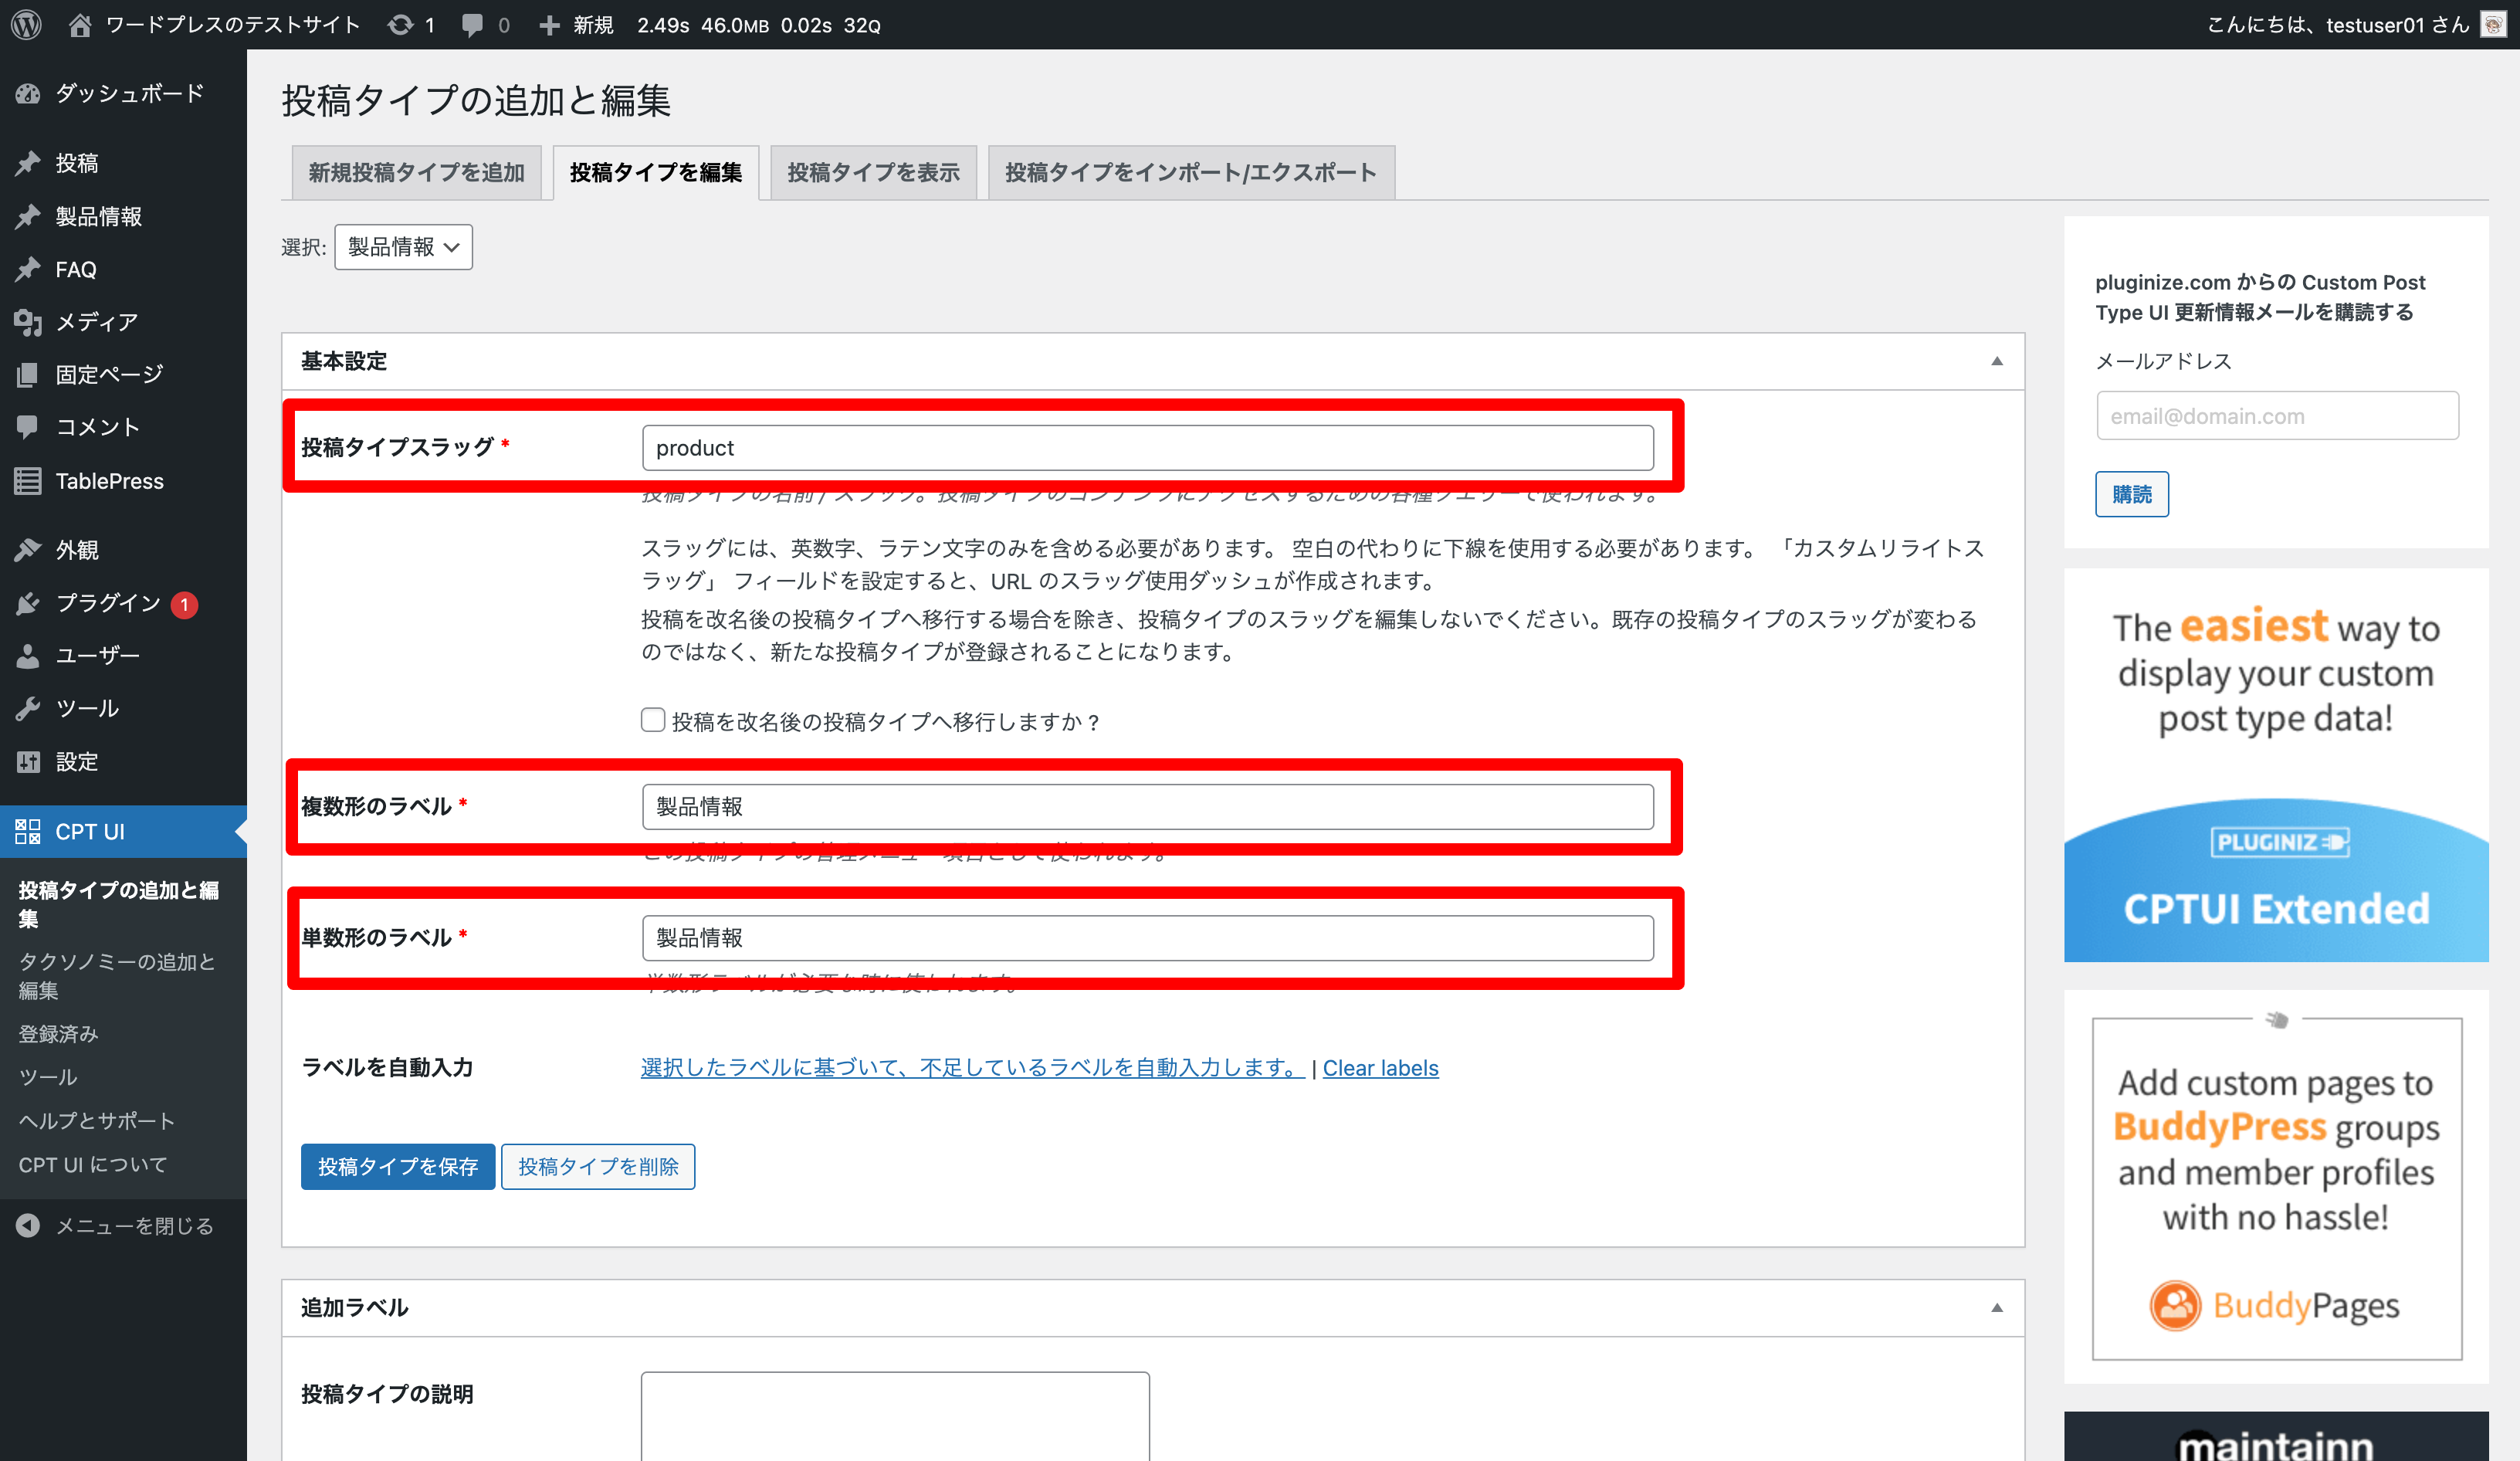Switch to 新規投稿タイプを追加 tab

(417, 172)
